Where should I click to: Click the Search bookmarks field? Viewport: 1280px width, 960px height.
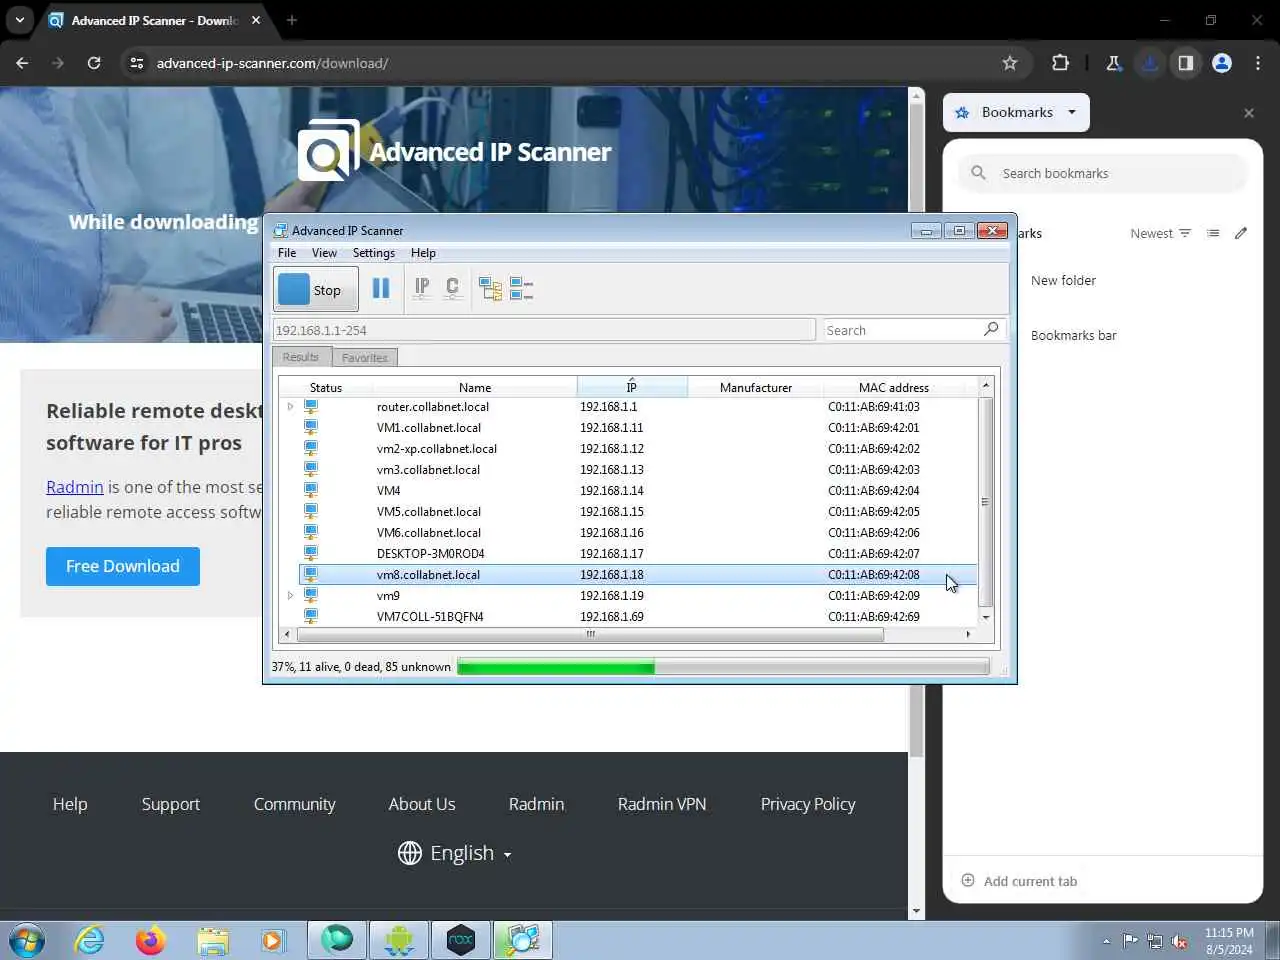tap(1103, 173)
